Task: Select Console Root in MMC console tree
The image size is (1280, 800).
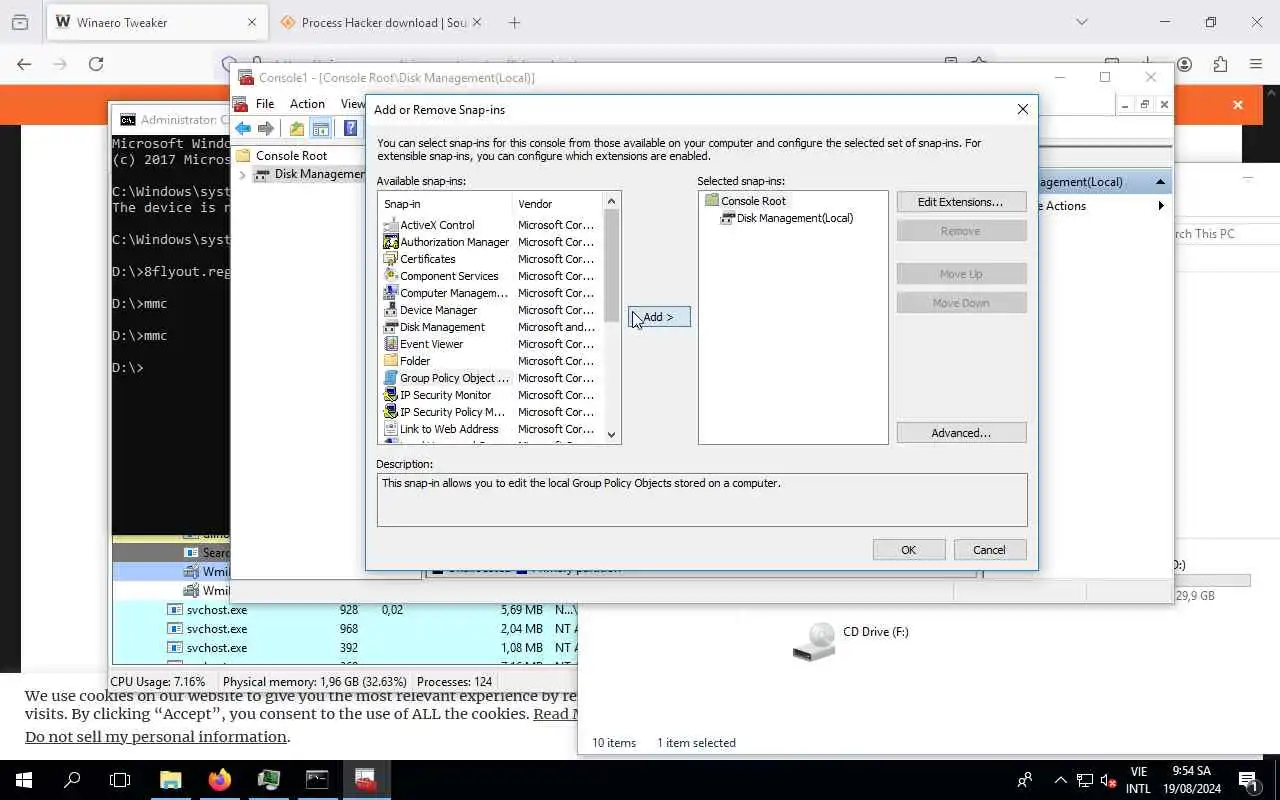Action: tap(282, 156)
